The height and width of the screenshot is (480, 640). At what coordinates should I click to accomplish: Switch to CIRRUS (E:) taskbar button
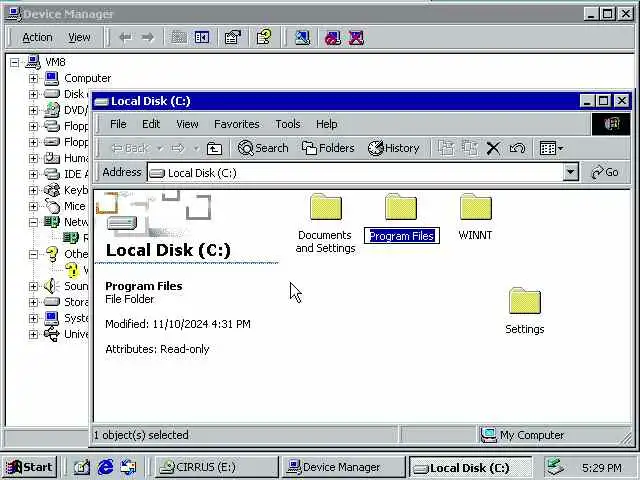tap(216, 467)
